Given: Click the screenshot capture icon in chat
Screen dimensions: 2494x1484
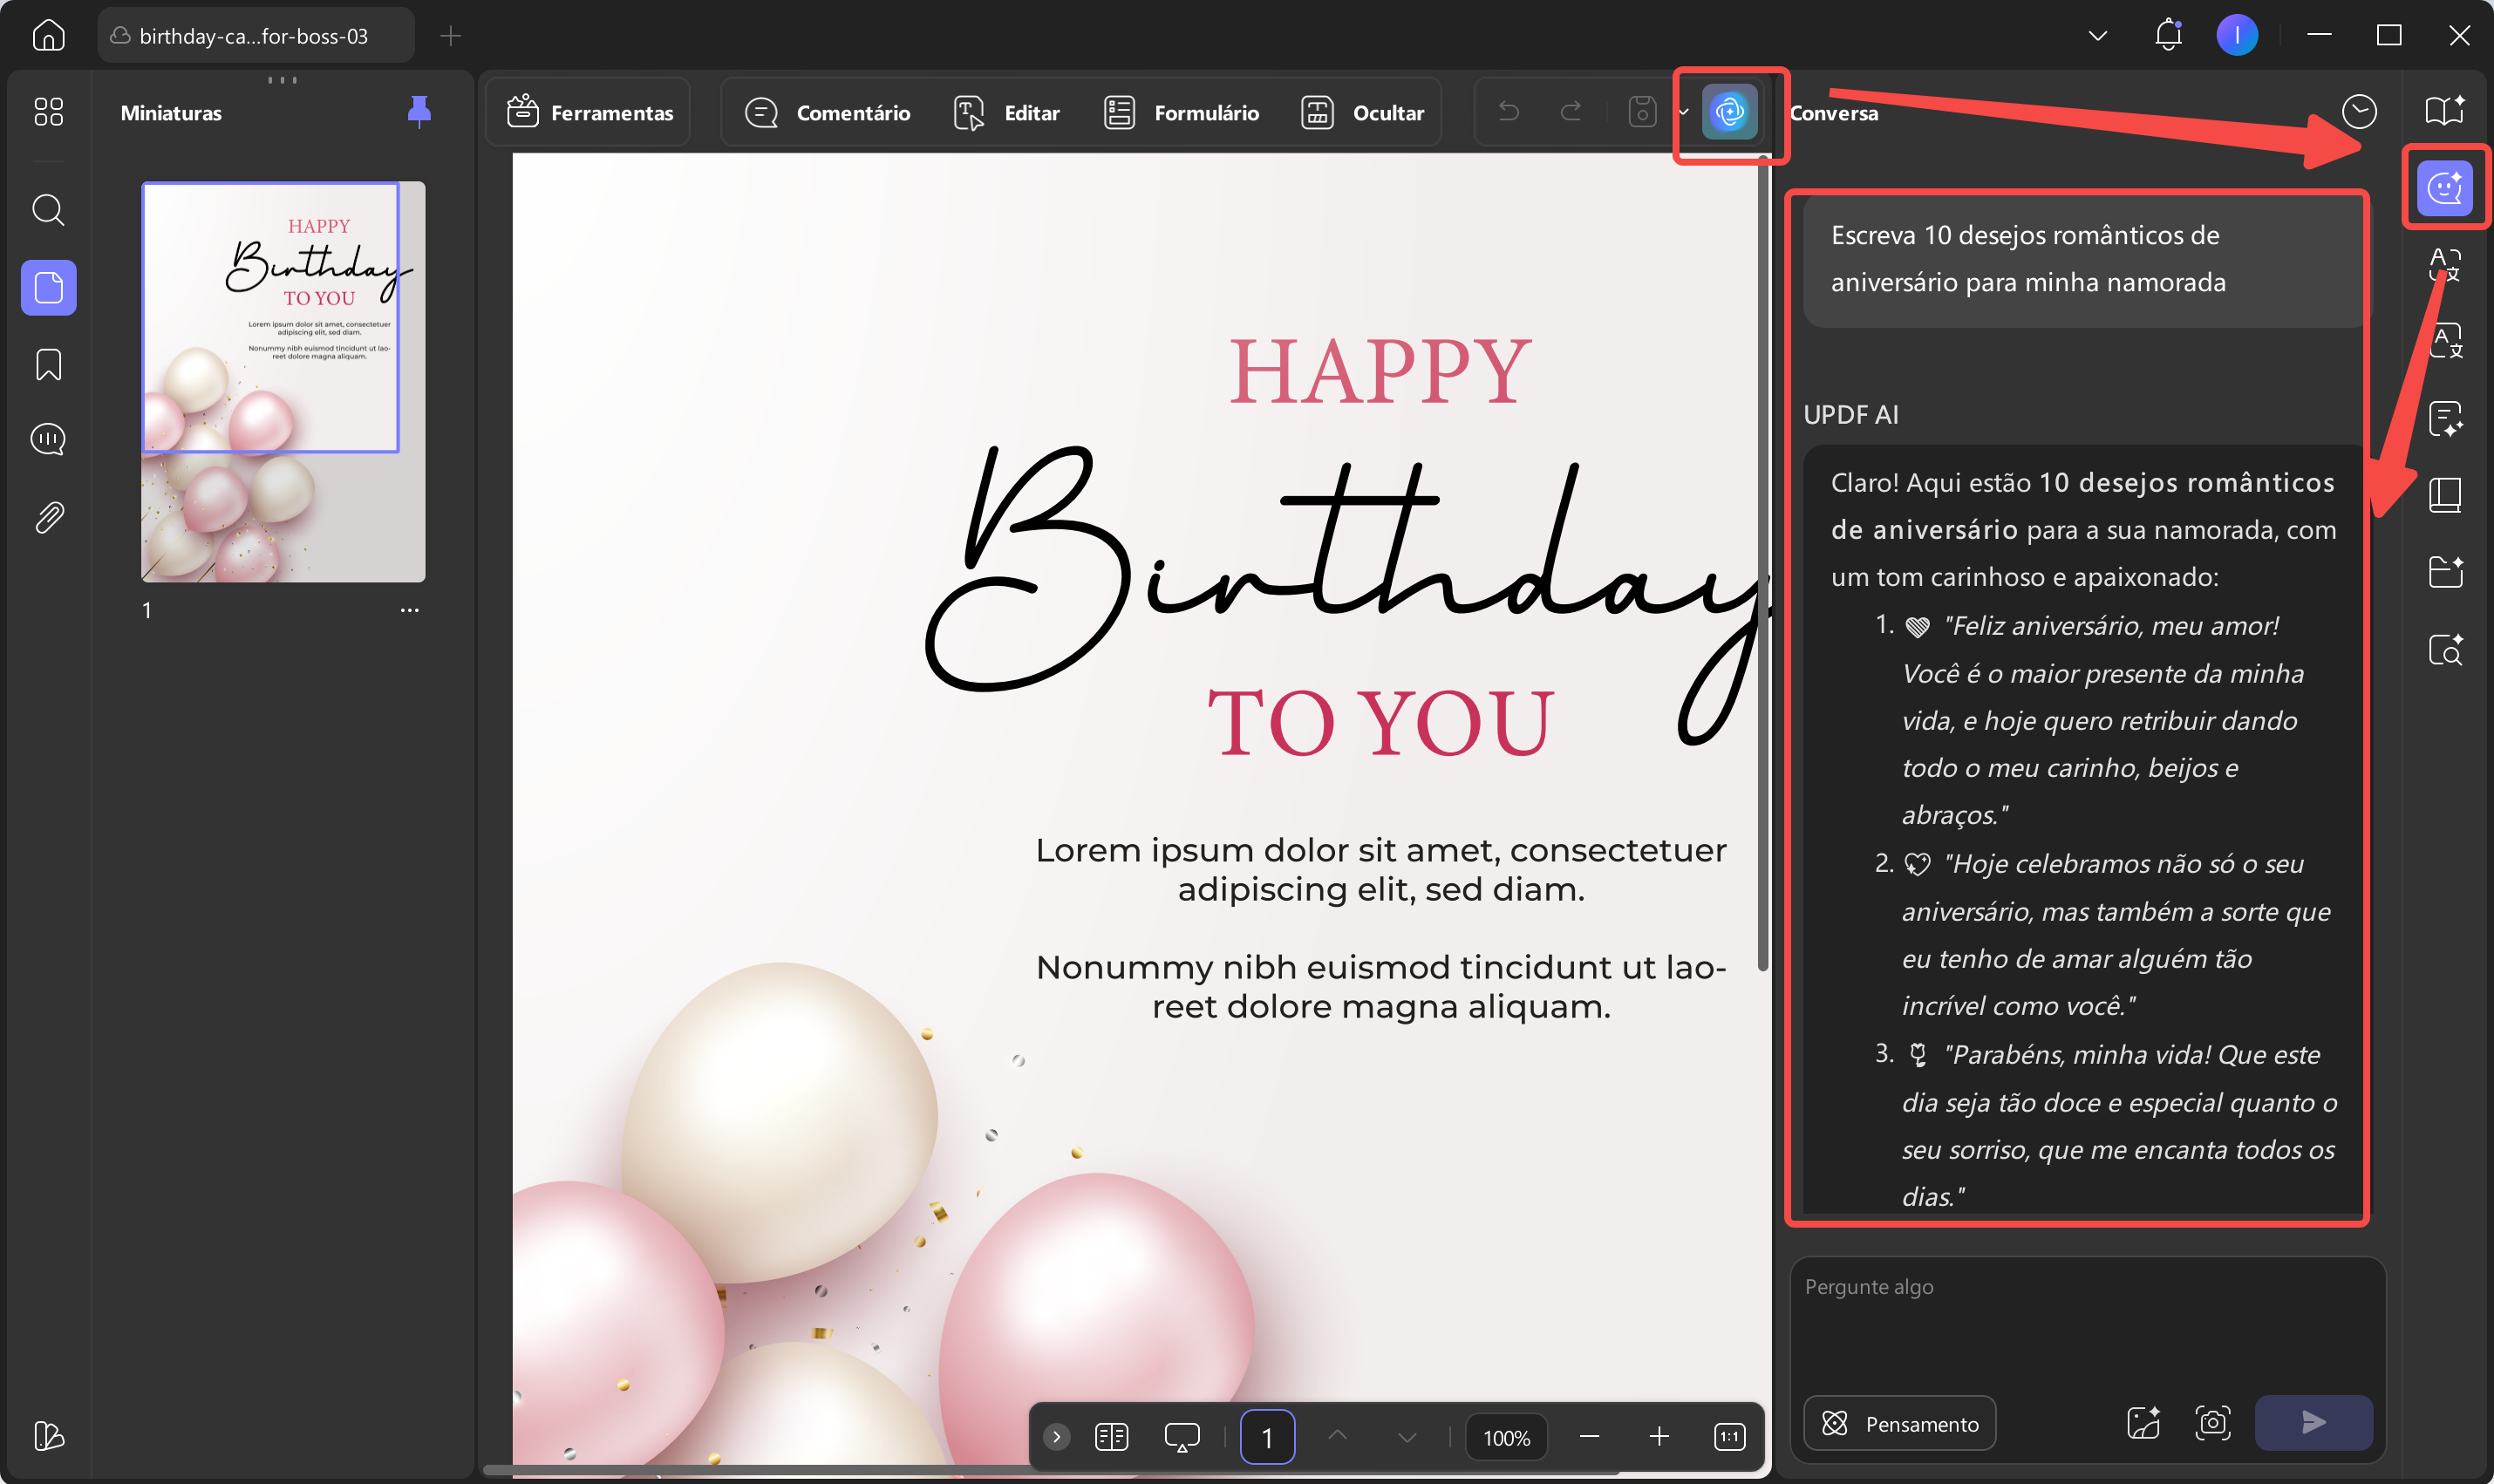Looking at the screenshot, I should pos(2212,1422).
